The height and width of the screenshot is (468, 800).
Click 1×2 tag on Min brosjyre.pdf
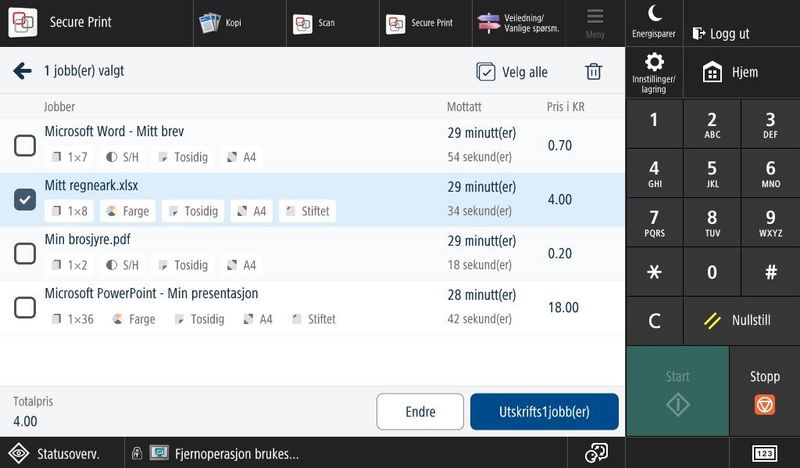point(69,265)
